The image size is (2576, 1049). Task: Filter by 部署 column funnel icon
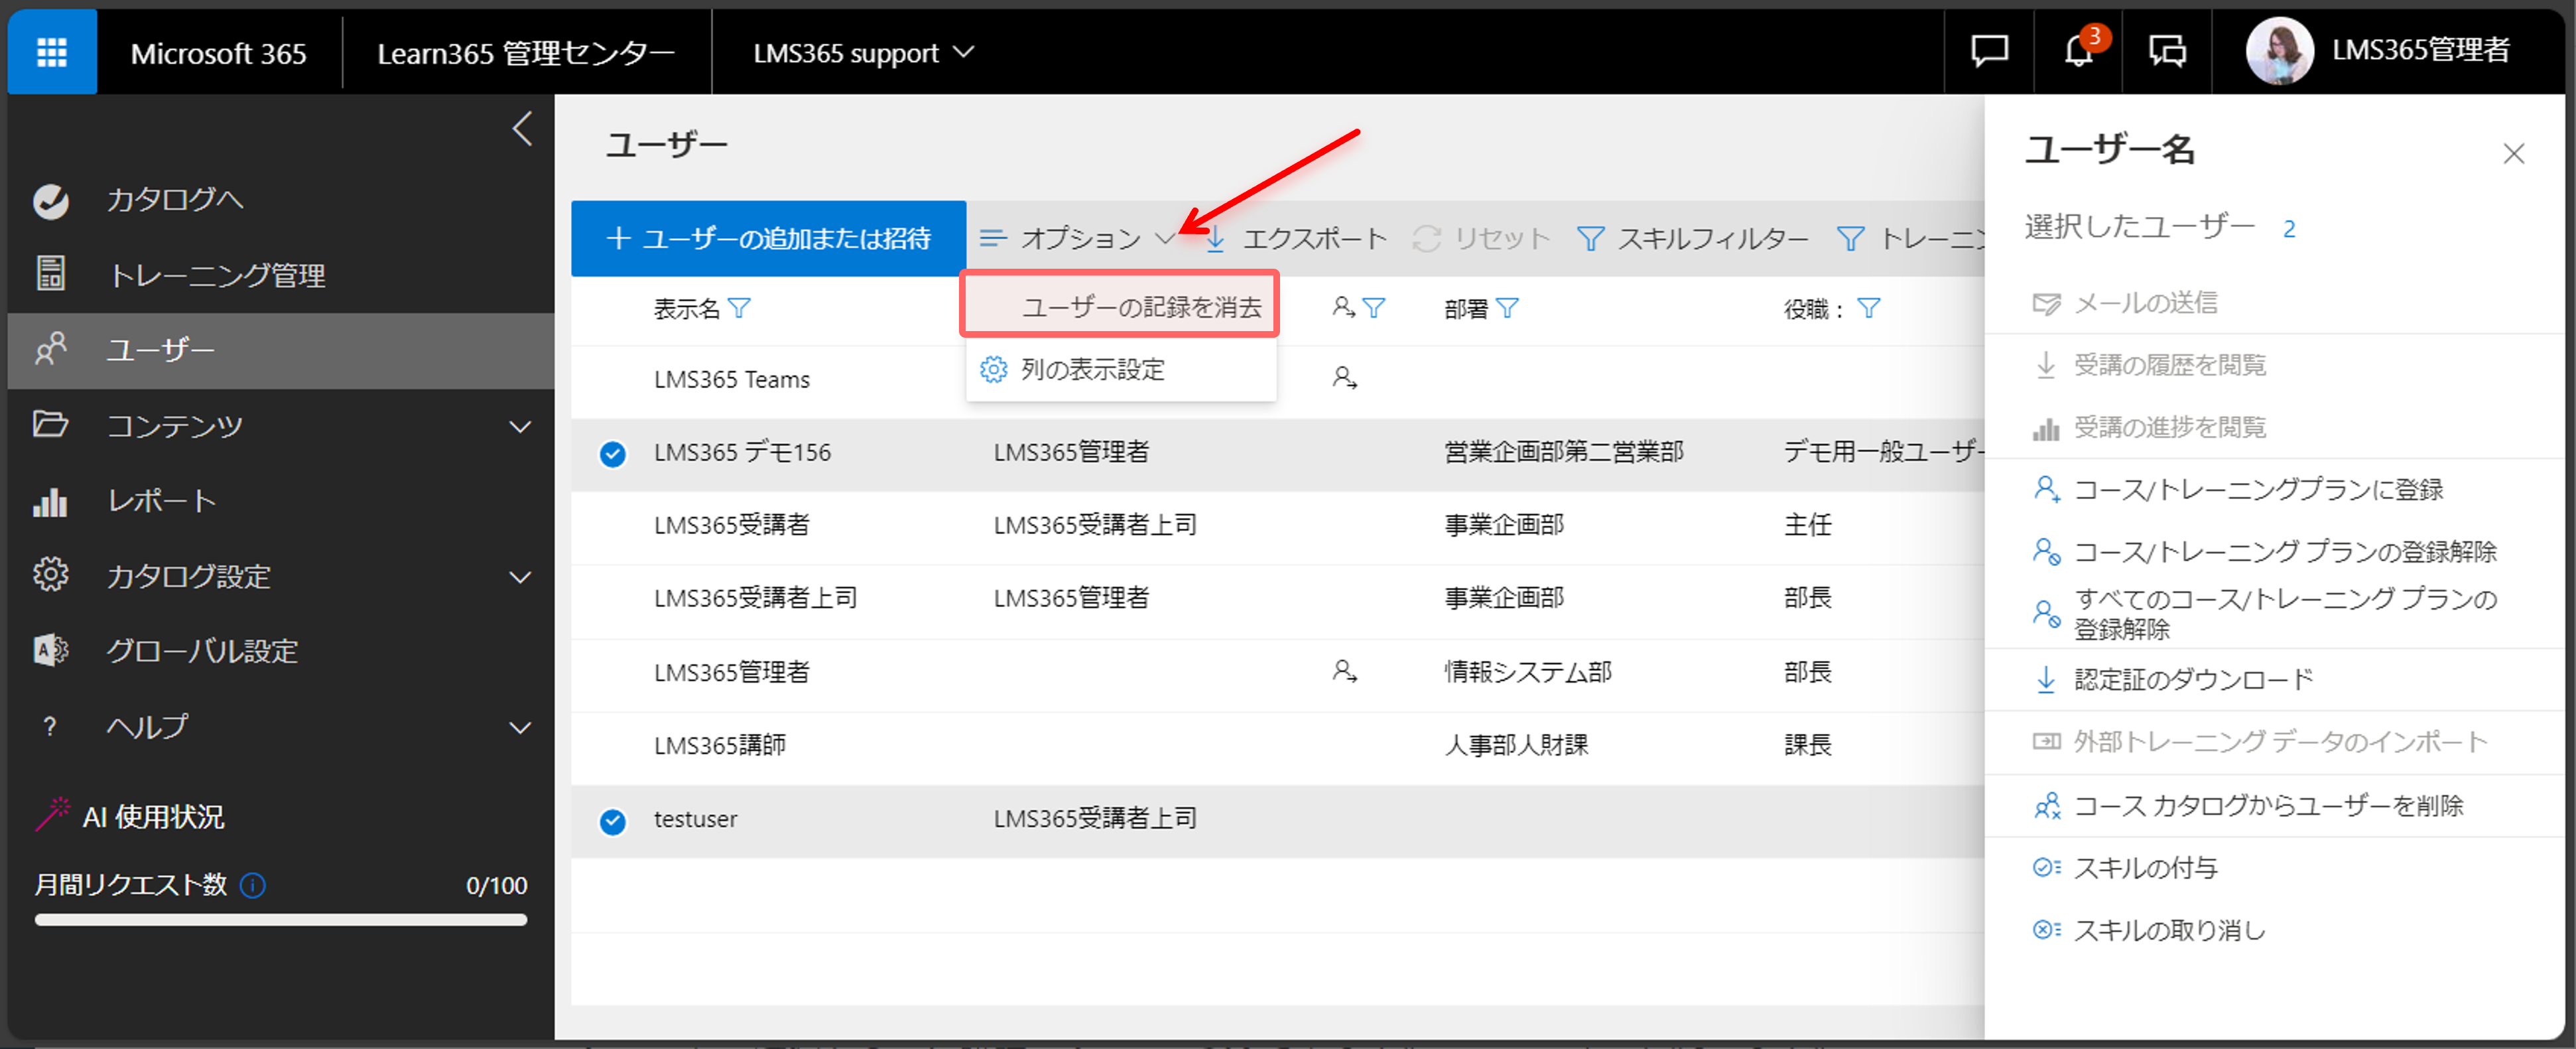tap(1507, 308)
